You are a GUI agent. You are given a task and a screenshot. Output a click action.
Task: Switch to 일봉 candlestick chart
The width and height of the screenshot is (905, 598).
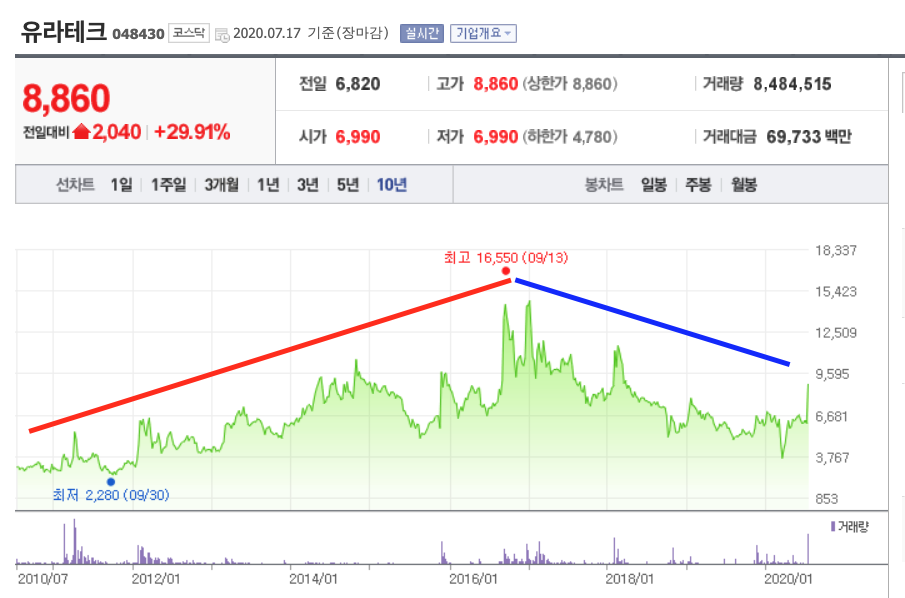point(654,185)
